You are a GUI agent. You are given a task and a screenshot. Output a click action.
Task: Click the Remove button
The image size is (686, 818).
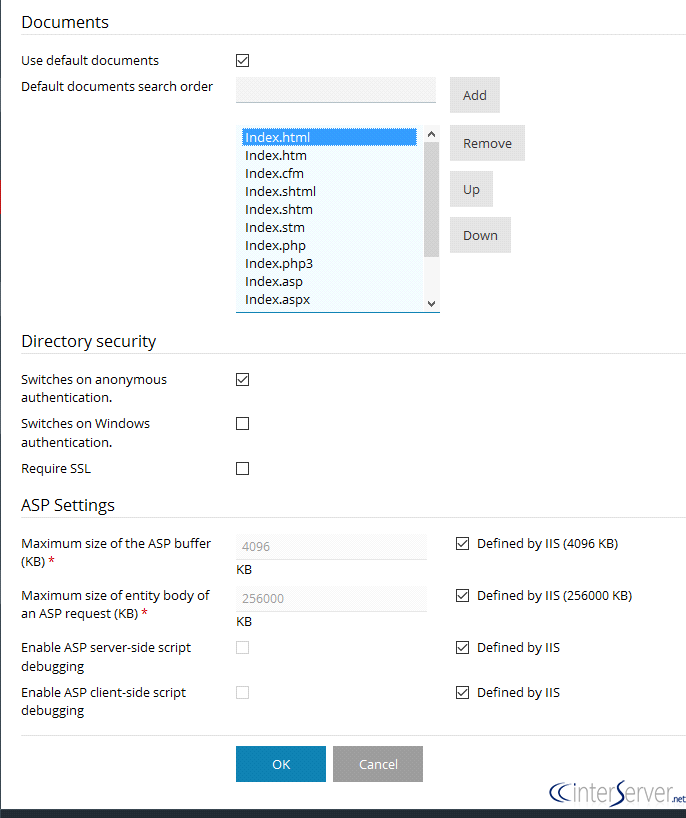point(487,143)
